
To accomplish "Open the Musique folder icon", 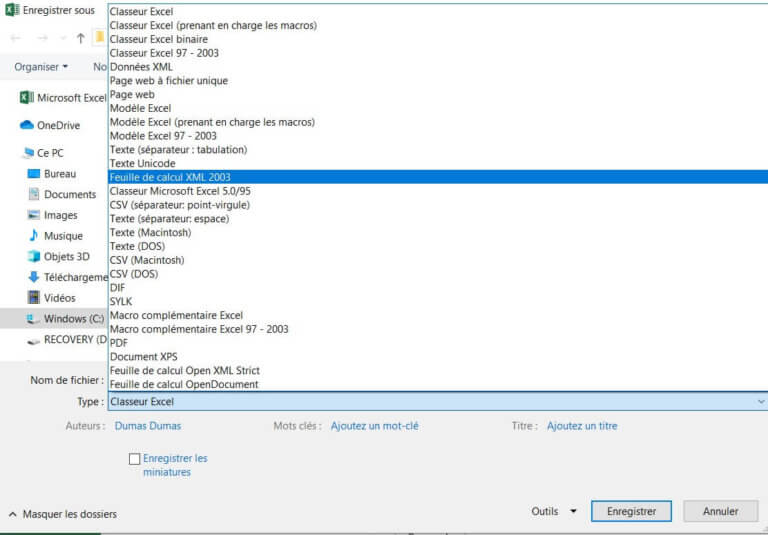I will point(34,236).
